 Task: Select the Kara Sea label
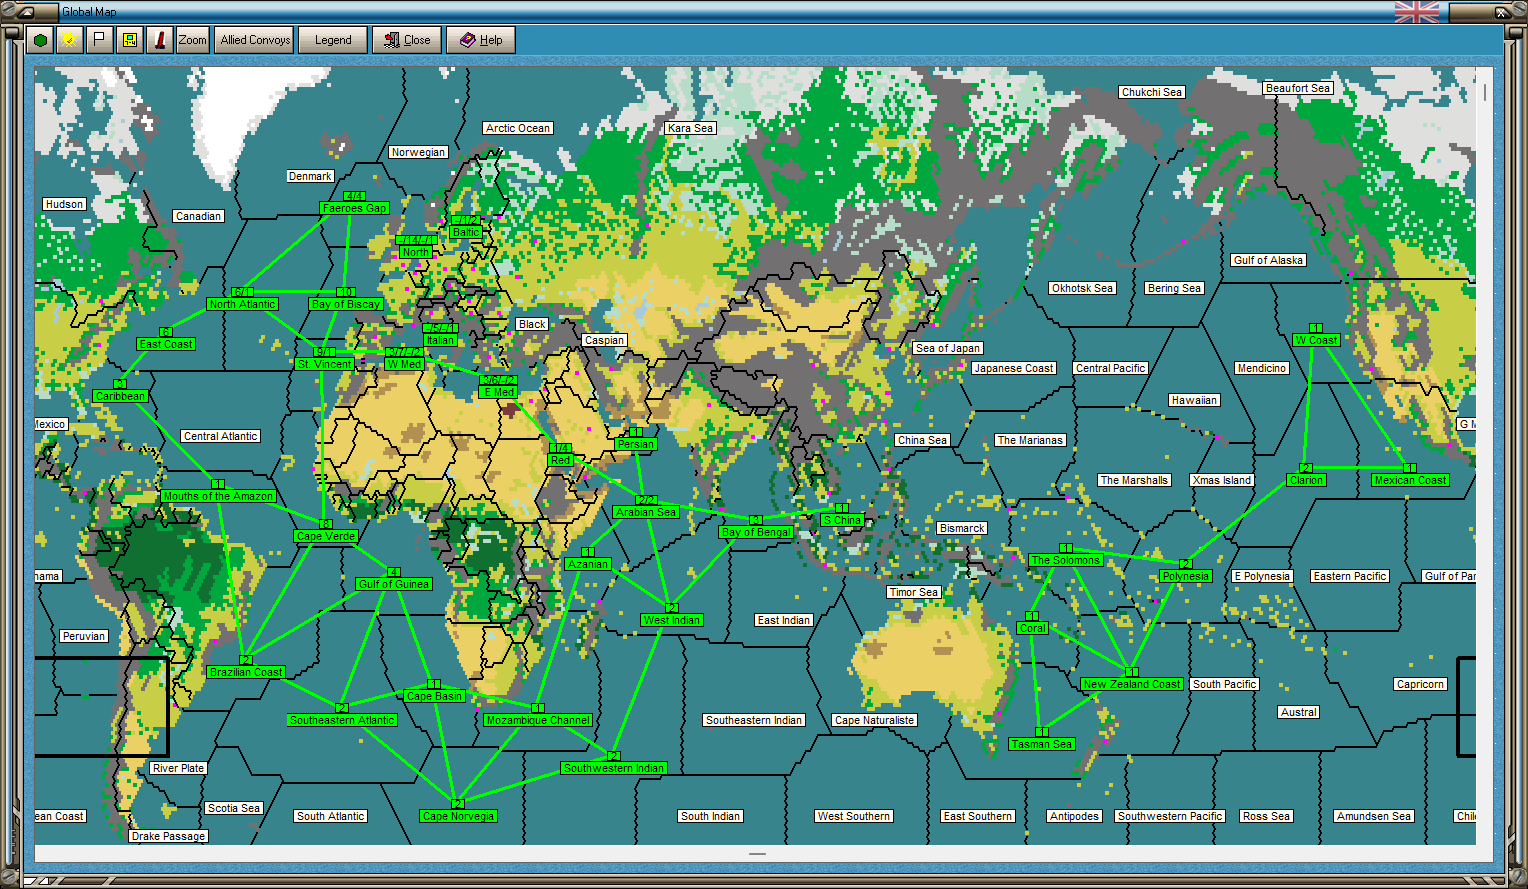coord(691,128)
